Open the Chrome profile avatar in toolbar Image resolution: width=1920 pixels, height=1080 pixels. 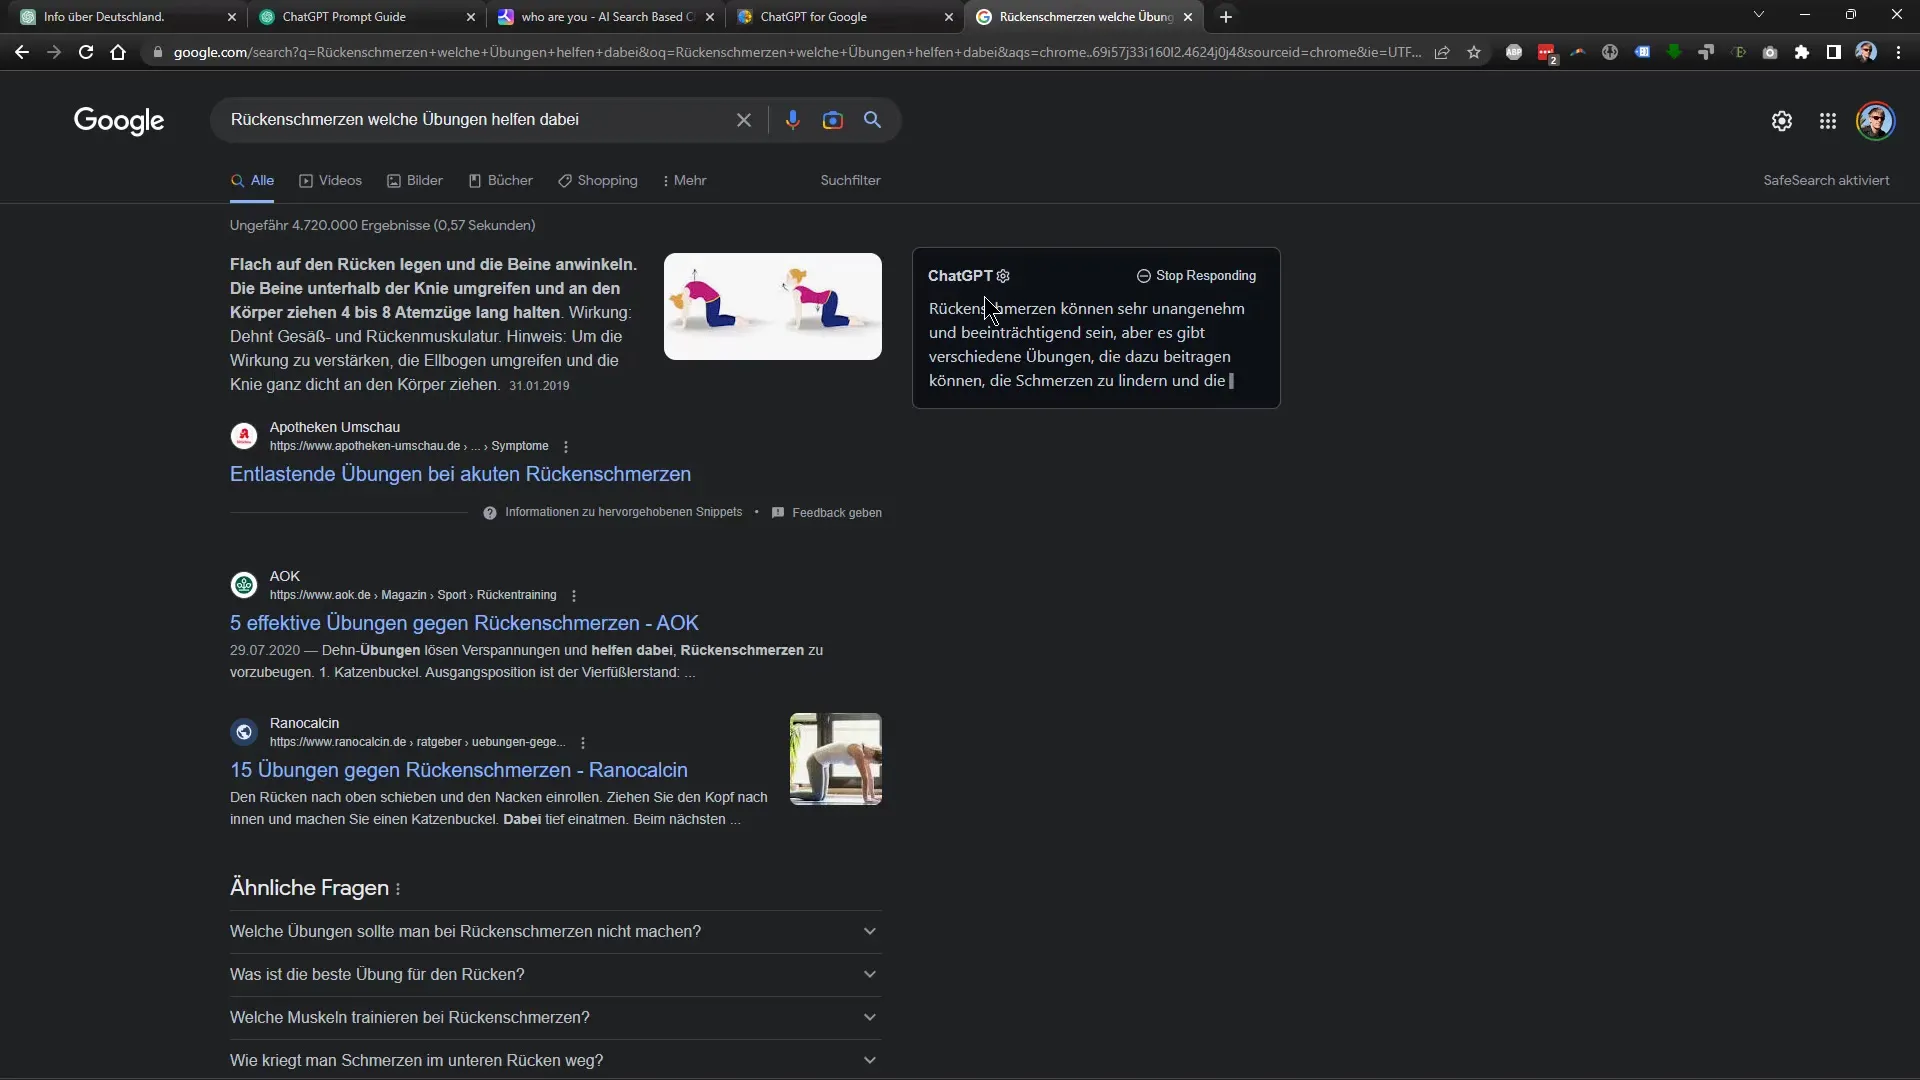click(1866, 52)
